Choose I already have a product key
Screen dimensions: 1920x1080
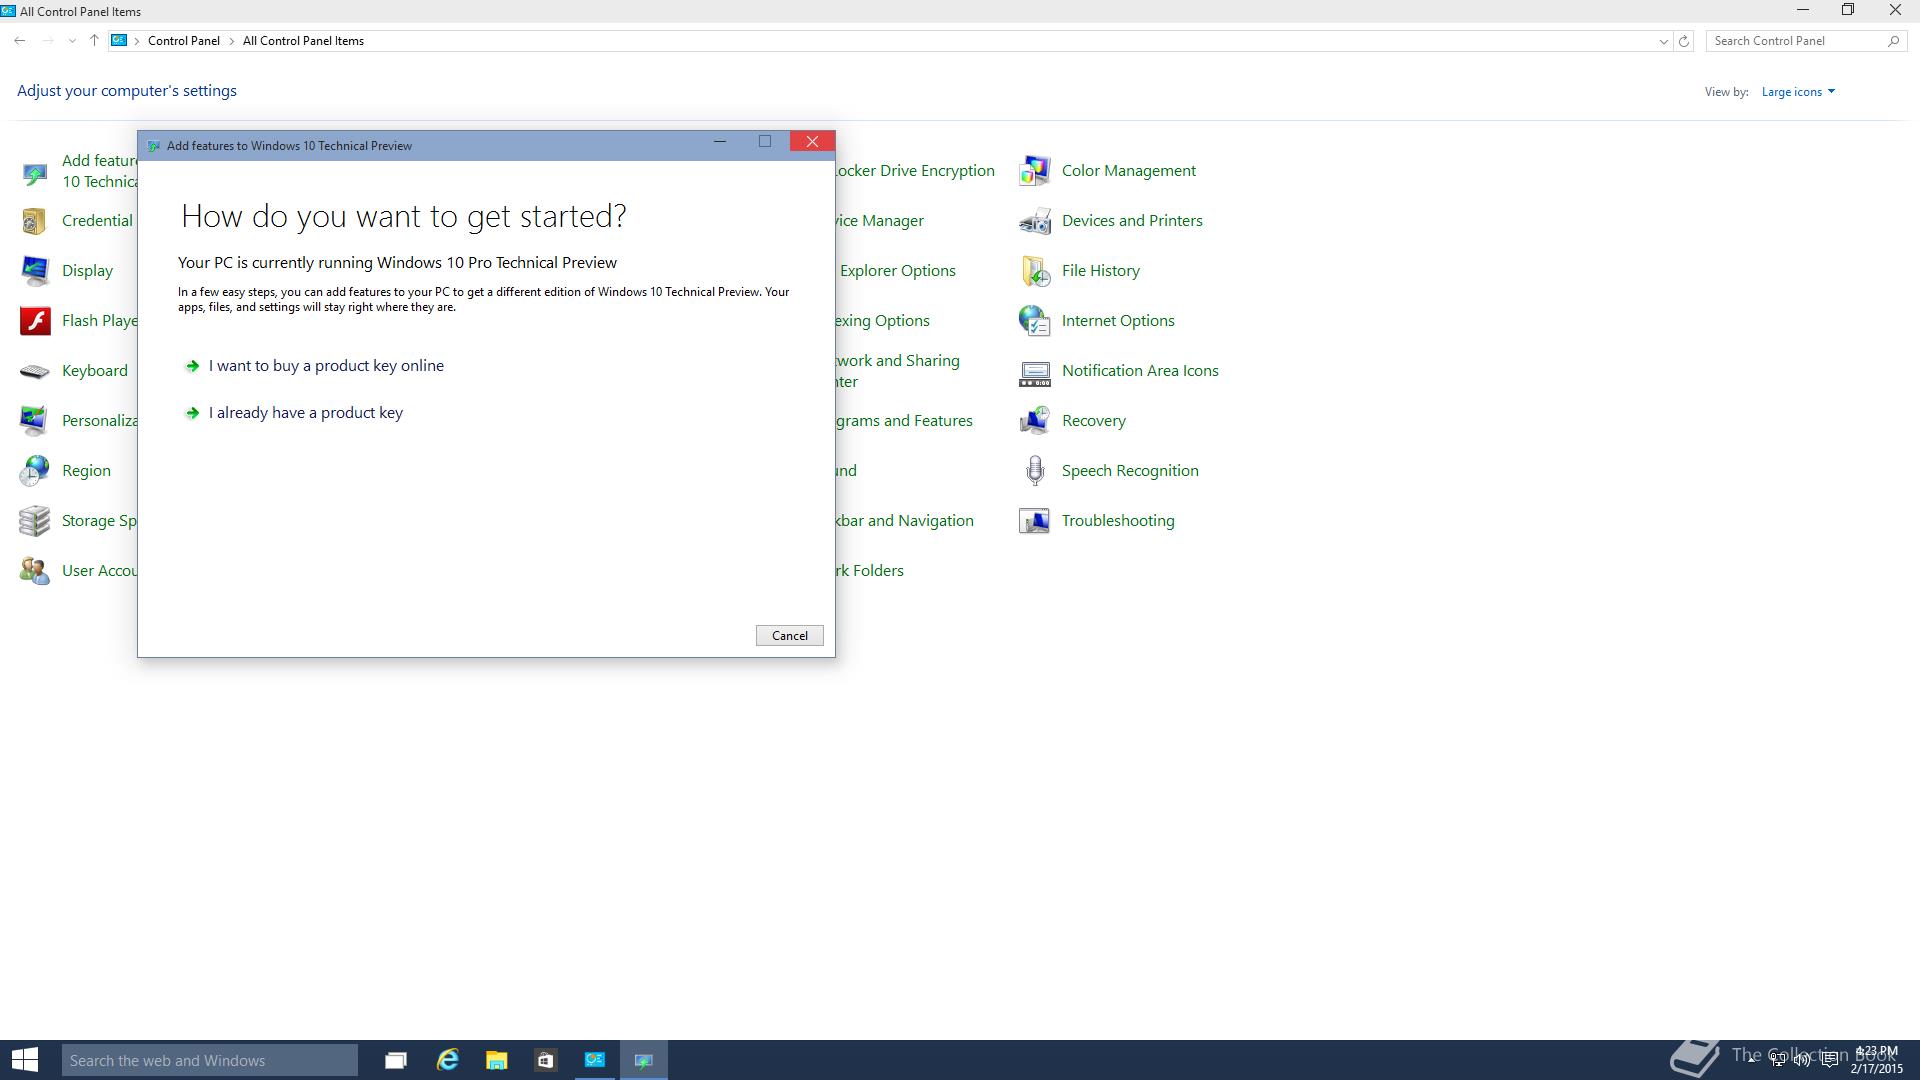305,413
